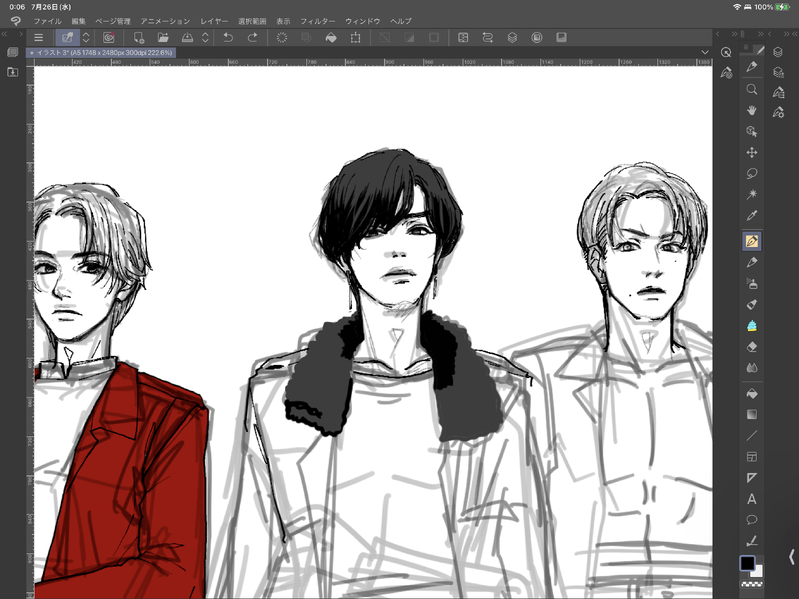Open the 表示 menu
The height and width of the screenshot is (599, 799).
(283, 21)
